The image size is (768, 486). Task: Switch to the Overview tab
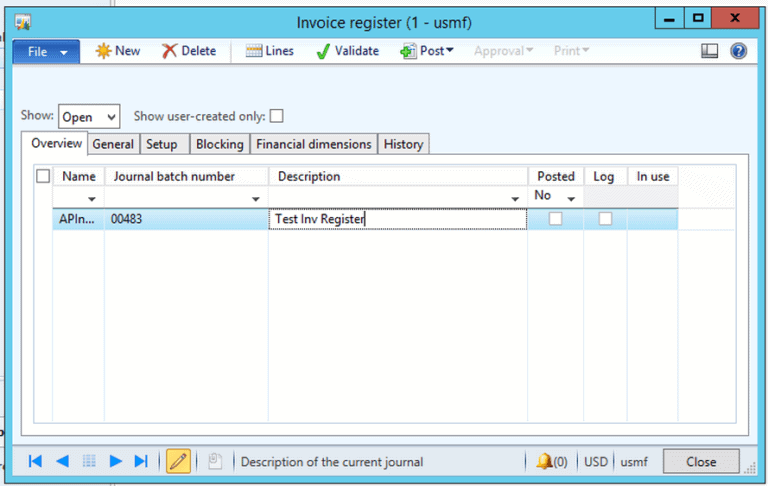coord(56,144)
